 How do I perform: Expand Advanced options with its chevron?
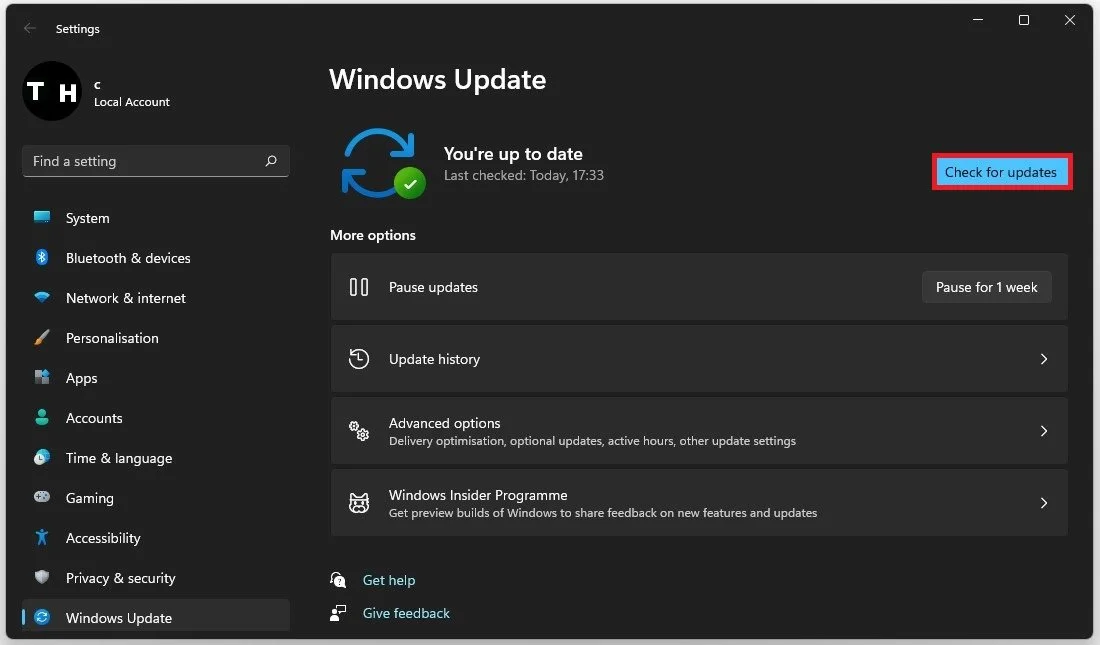tap(1044, 431)
